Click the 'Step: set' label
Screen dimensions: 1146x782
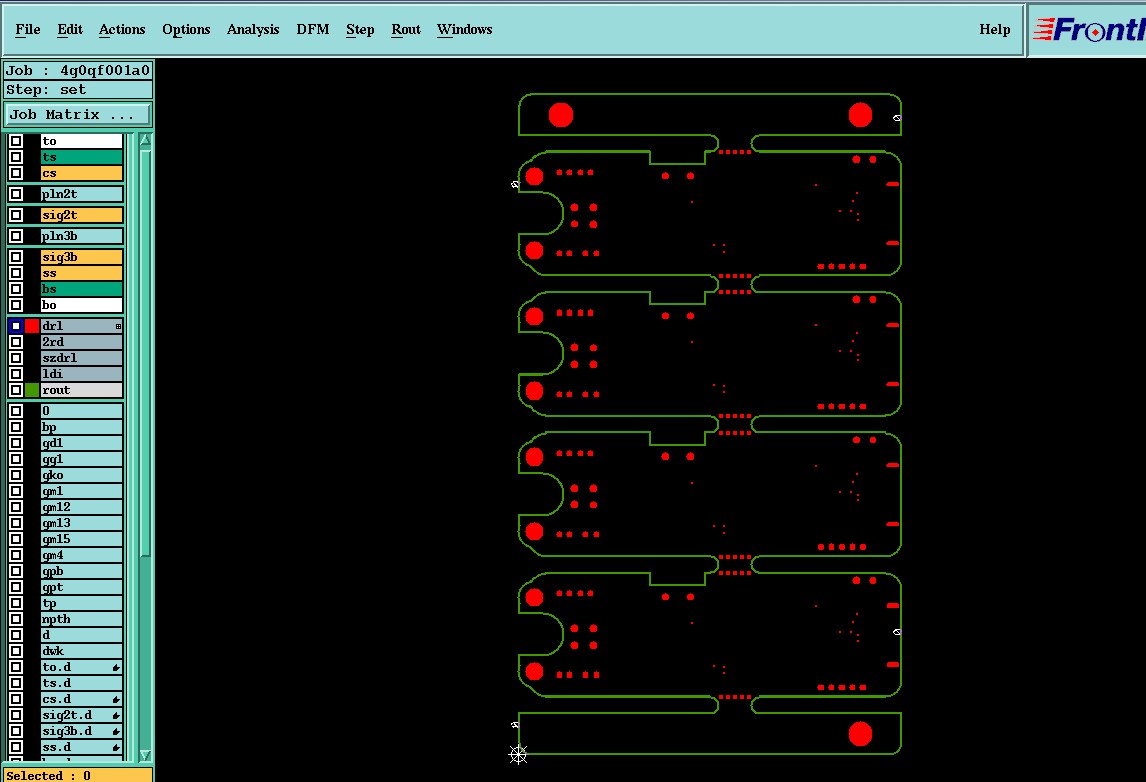pyautogui.click(x=78, y=90)
